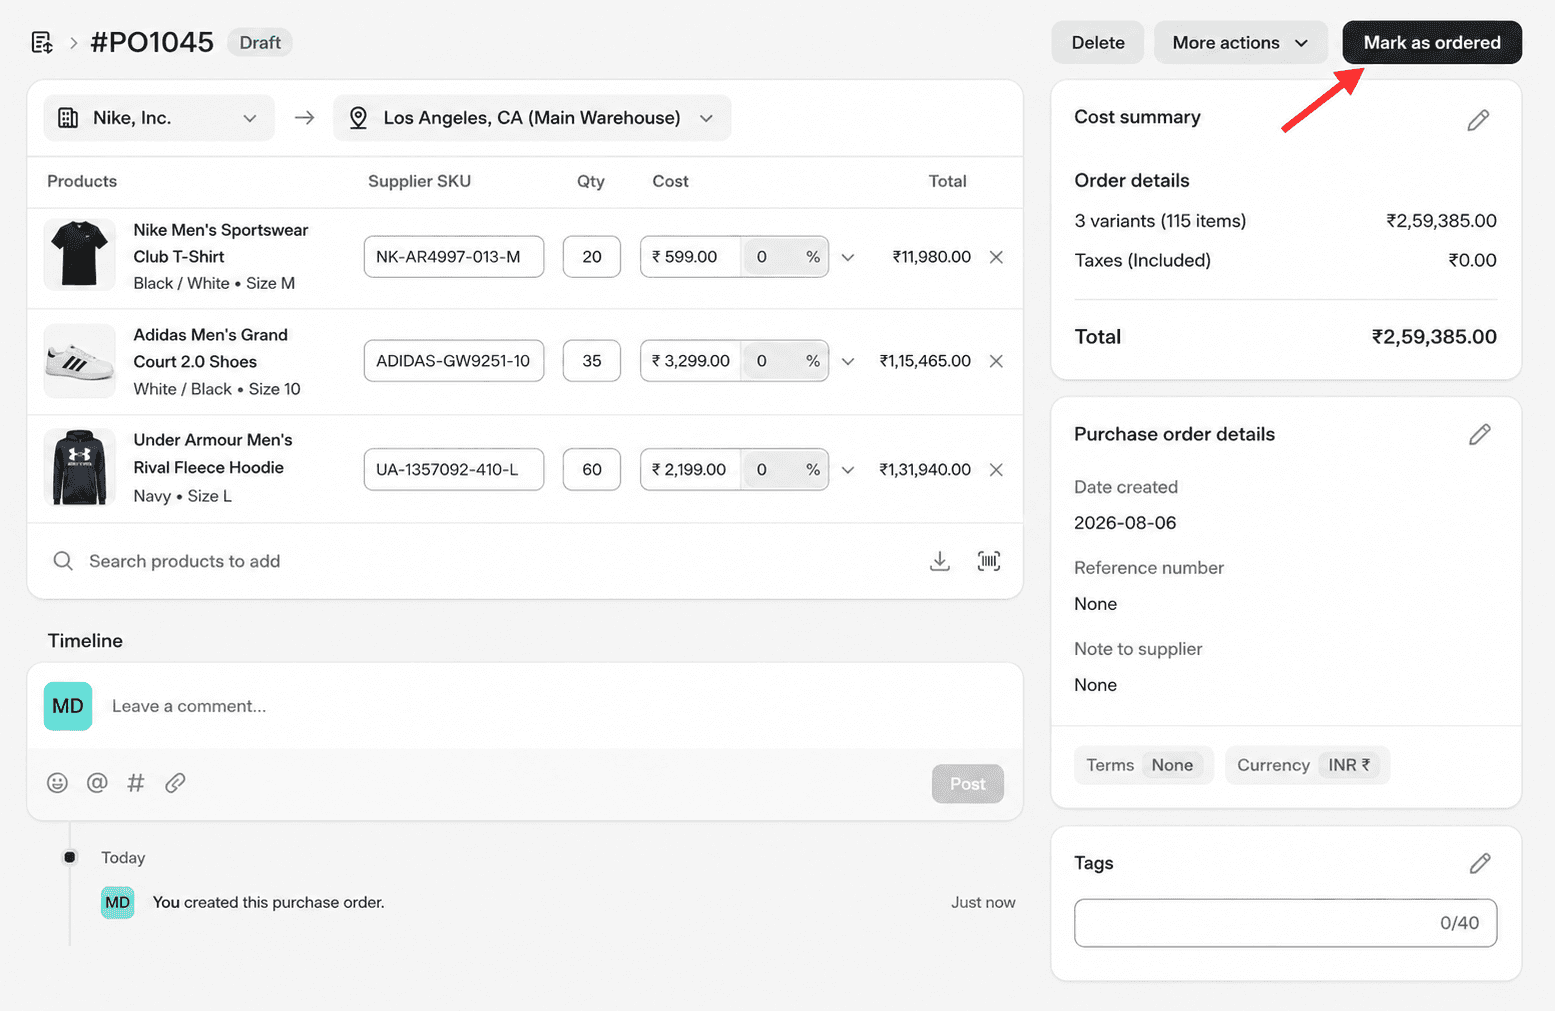This screenshot has height=1011, width=1555.
Task: Open the purchase orders breadcrumb icon
Action: click(42, 42)
